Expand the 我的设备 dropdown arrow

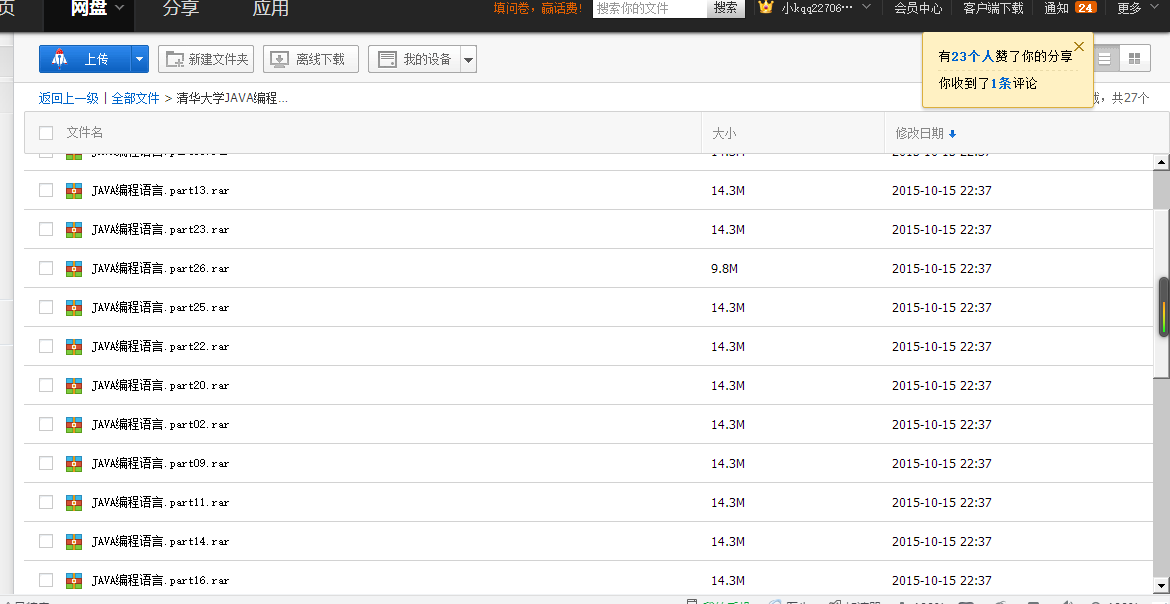(468, 59)
